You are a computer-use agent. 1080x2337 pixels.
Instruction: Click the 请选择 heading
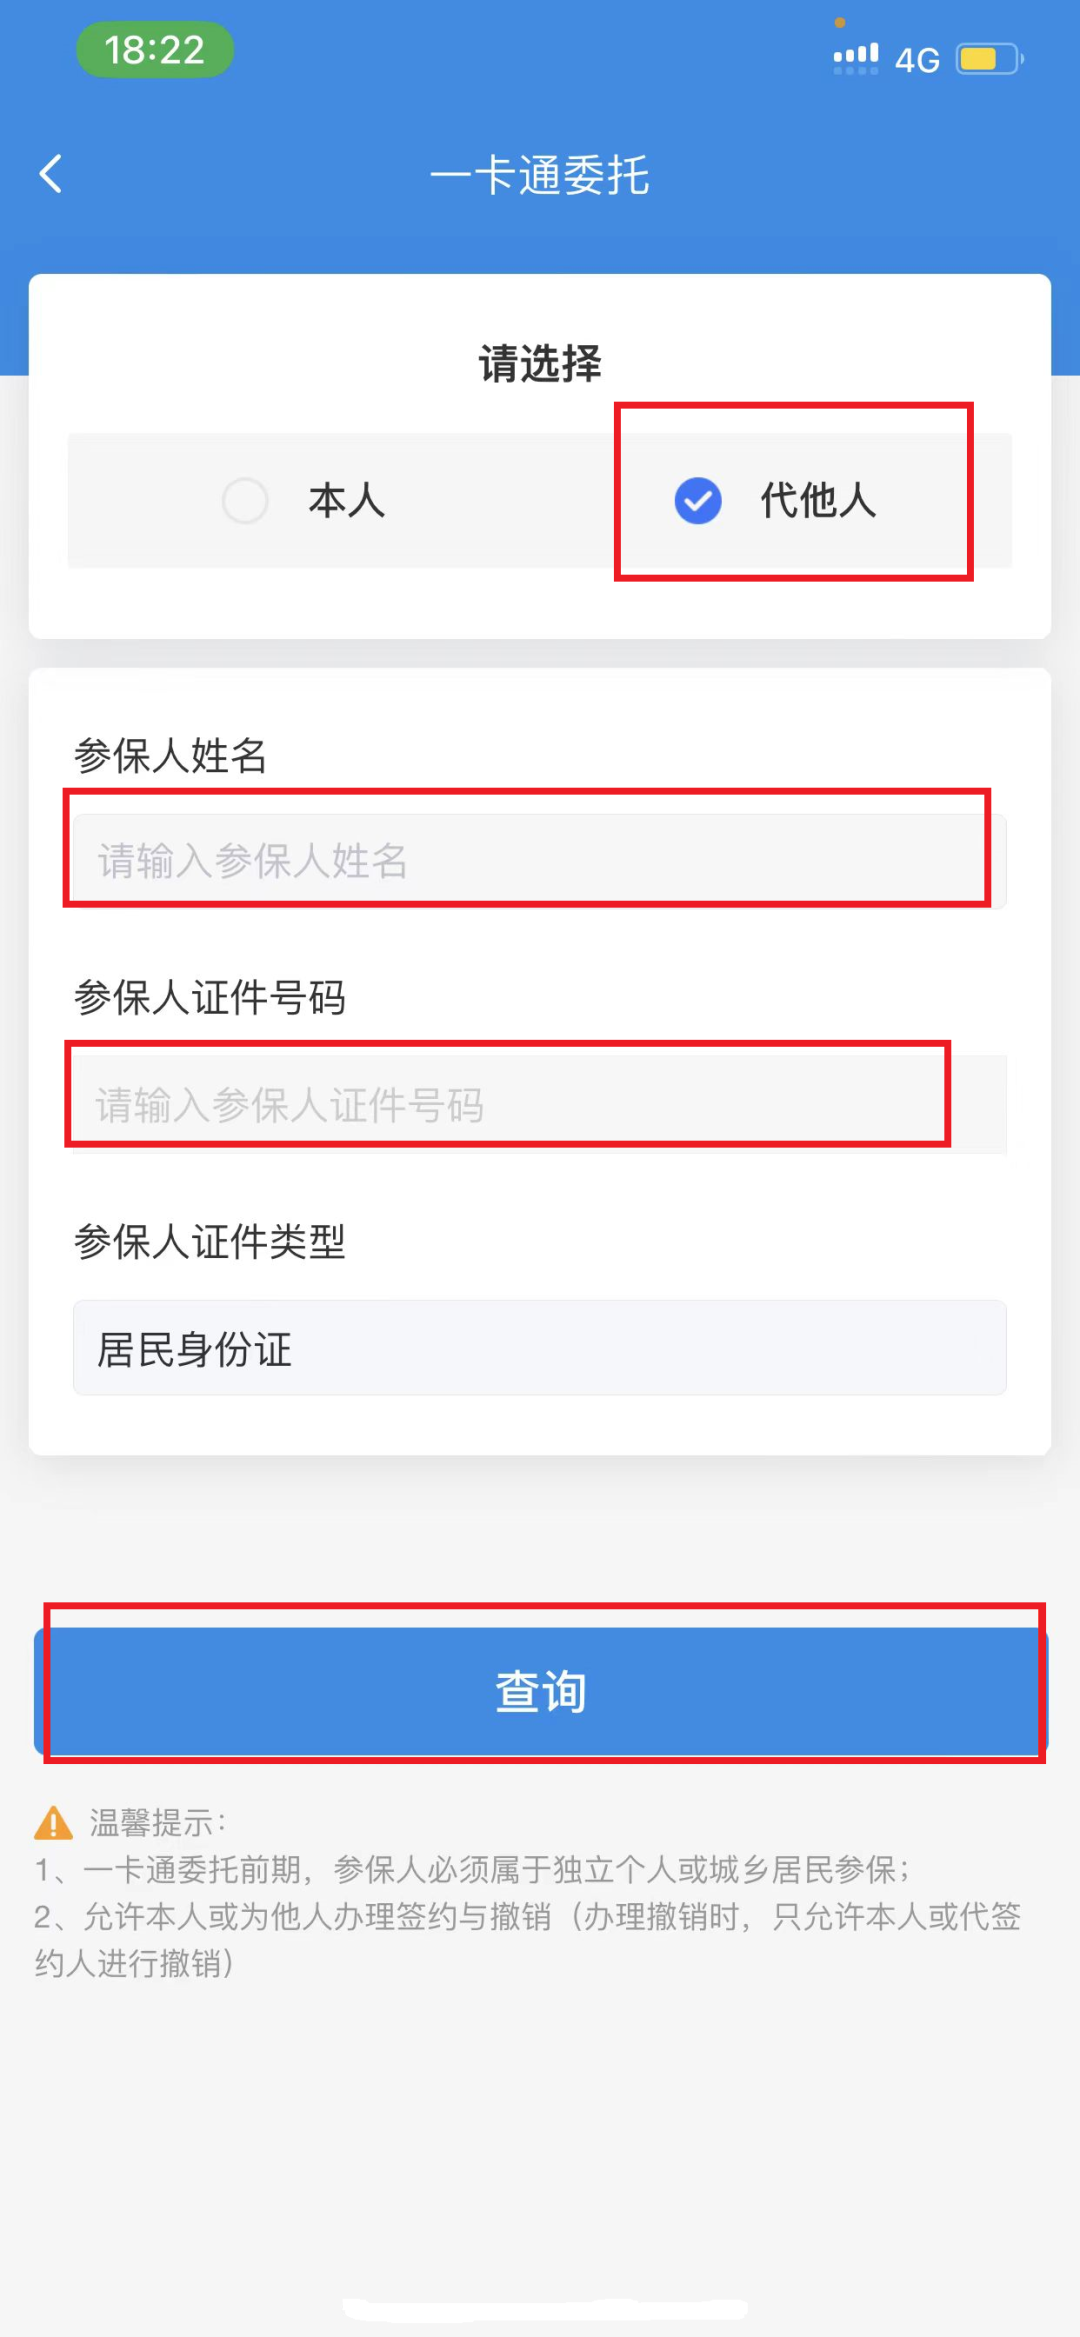click(540, 364)
